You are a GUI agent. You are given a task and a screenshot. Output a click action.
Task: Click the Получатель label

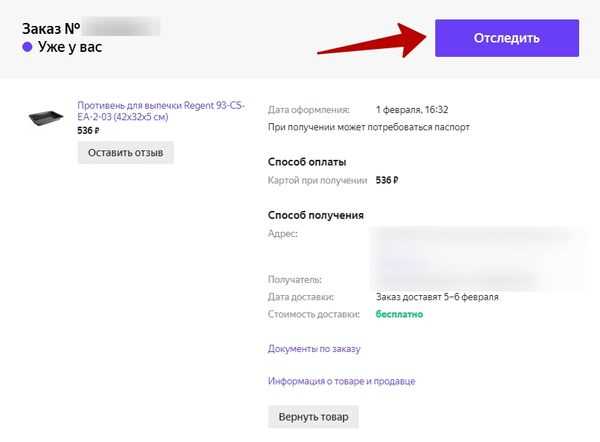coord(295,280)
